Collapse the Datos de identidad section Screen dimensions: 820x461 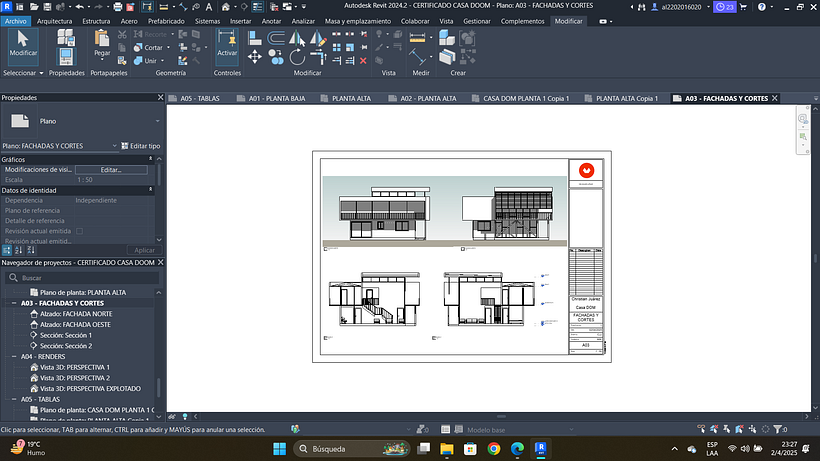point(151,190)
